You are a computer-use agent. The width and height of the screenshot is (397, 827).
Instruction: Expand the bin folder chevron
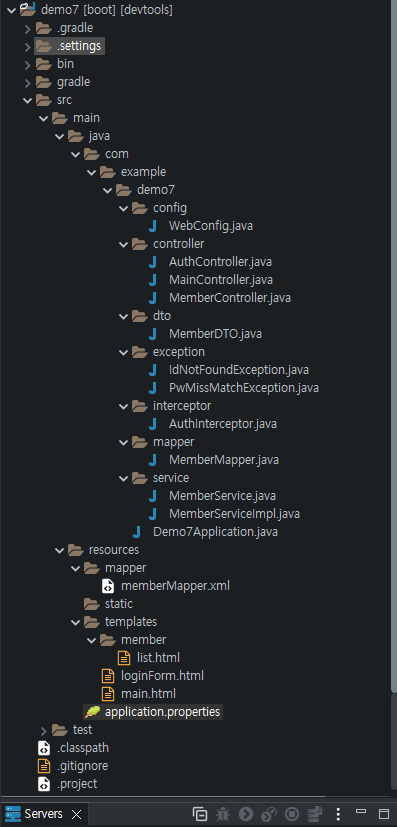27,64
